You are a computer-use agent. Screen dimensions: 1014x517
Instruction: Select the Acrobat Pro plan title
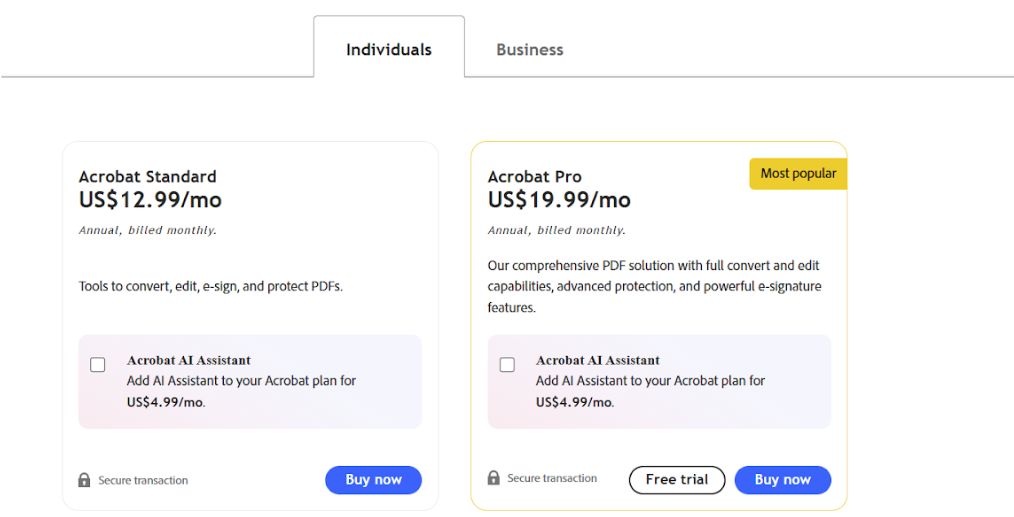coord(535,177)
